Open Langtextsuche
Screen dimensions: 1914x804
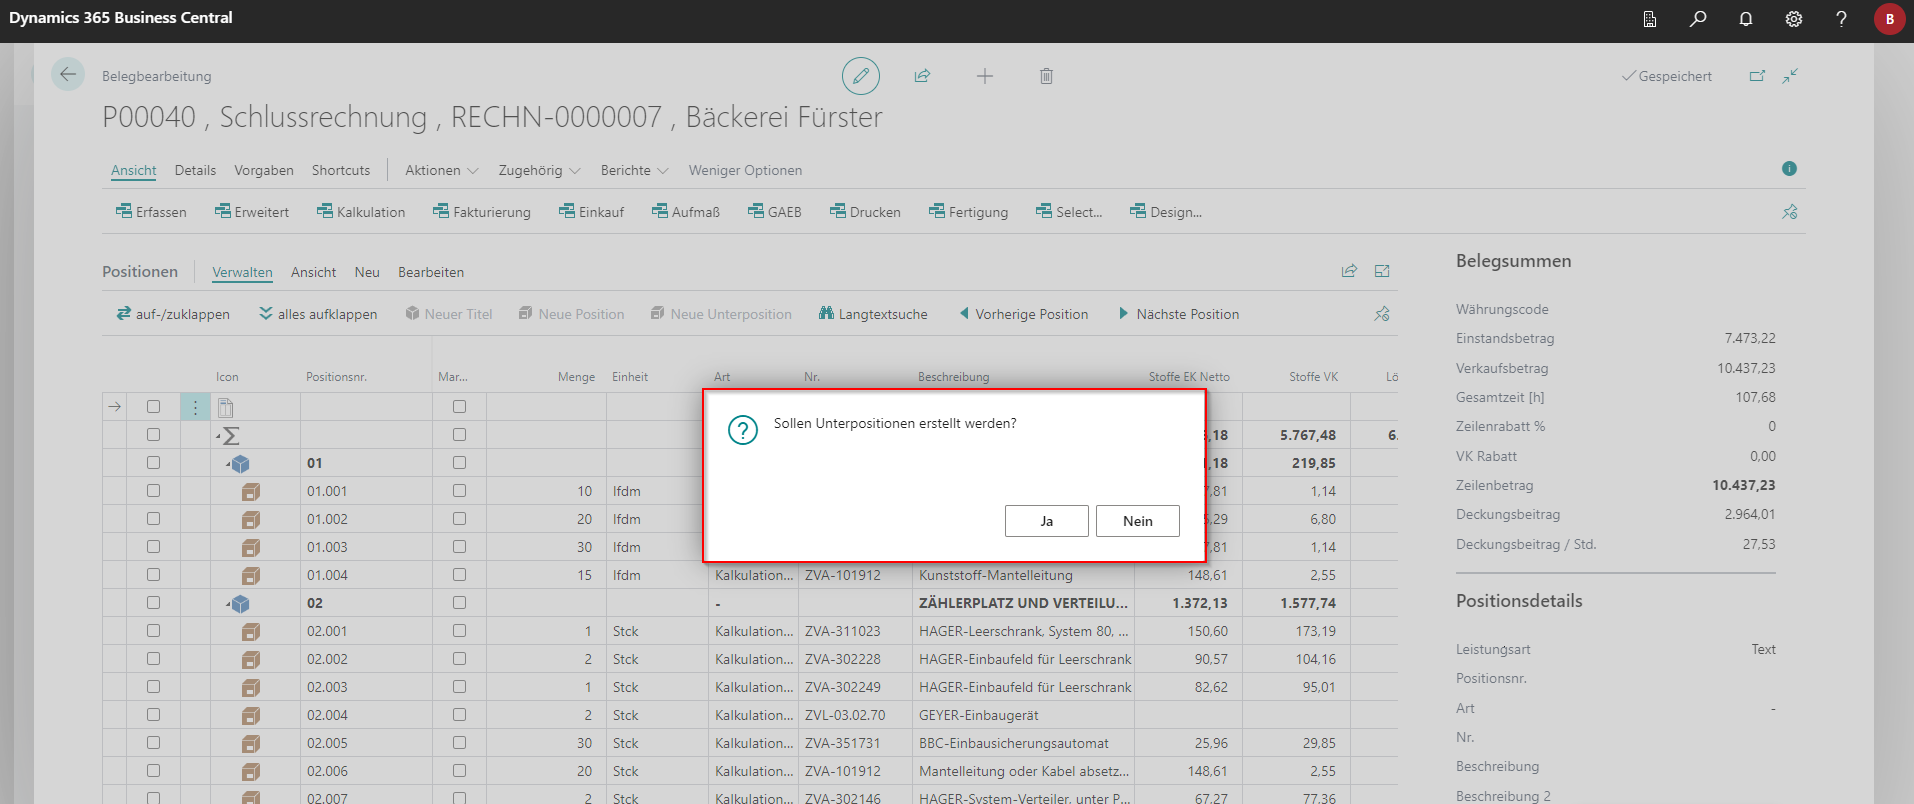[873, 314]
